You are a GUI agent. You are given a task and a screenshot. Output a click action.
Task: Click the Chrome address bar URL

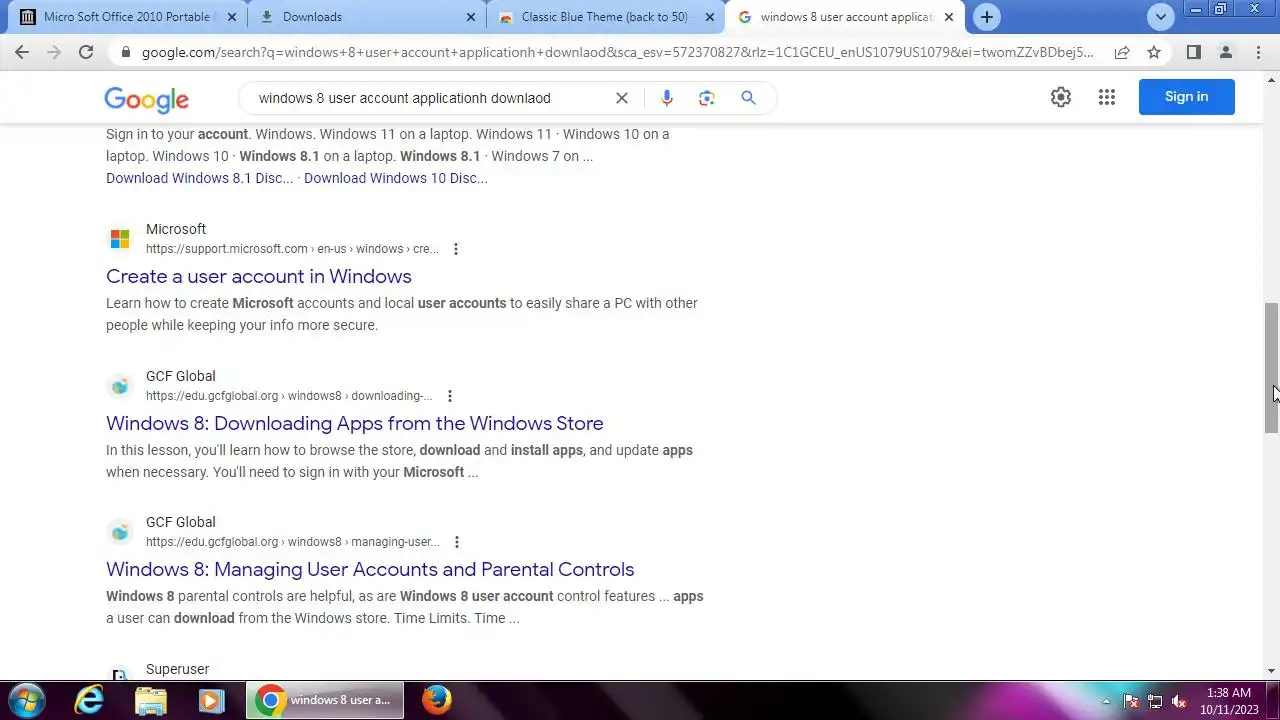coord(618,52)
